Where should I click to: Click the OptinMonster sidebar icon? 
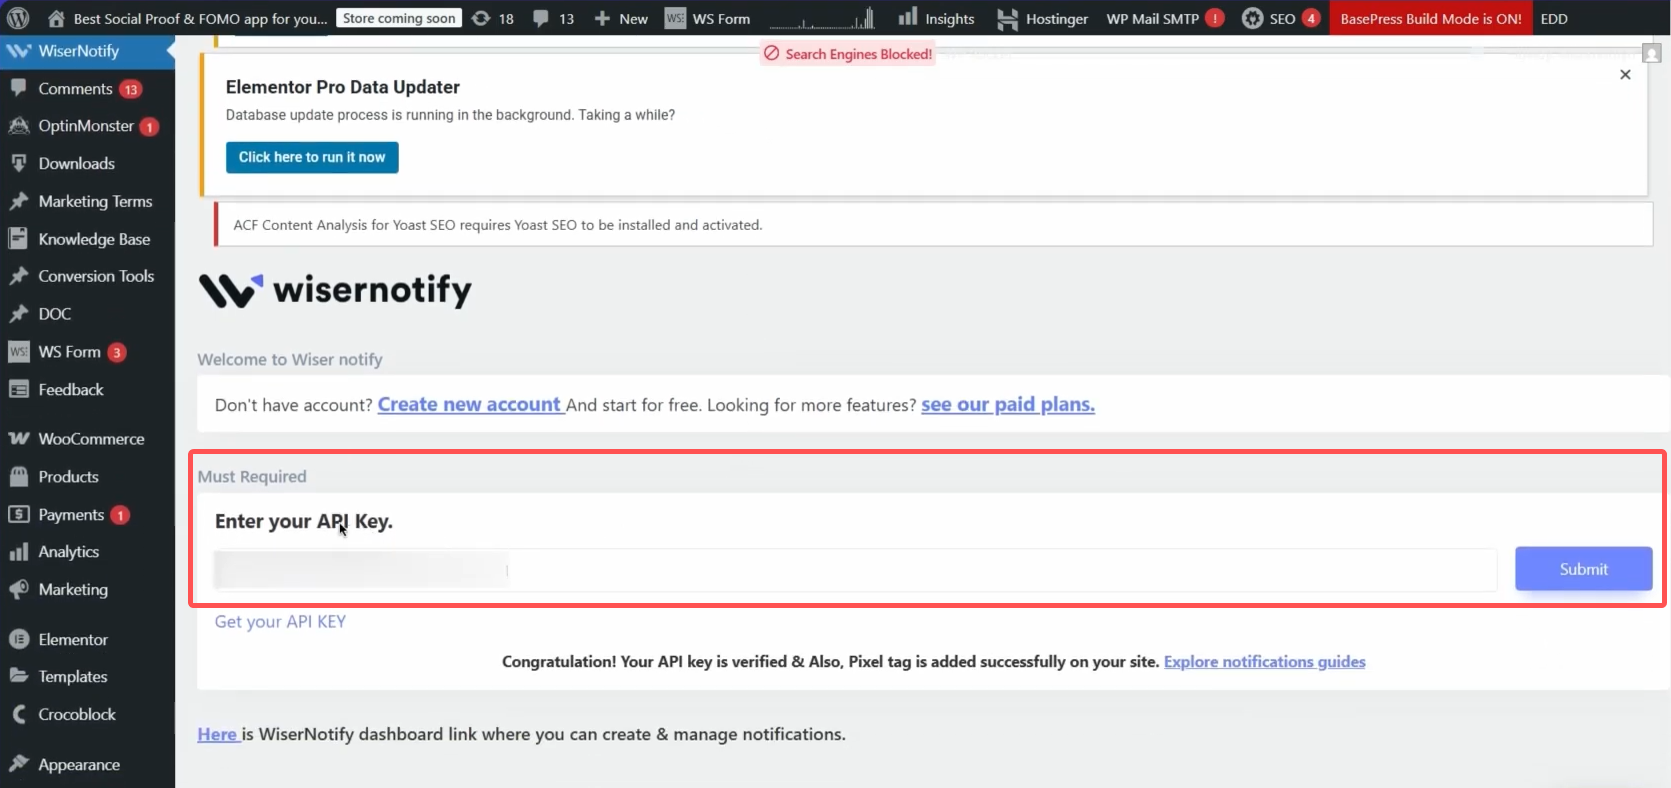point(18,126)
